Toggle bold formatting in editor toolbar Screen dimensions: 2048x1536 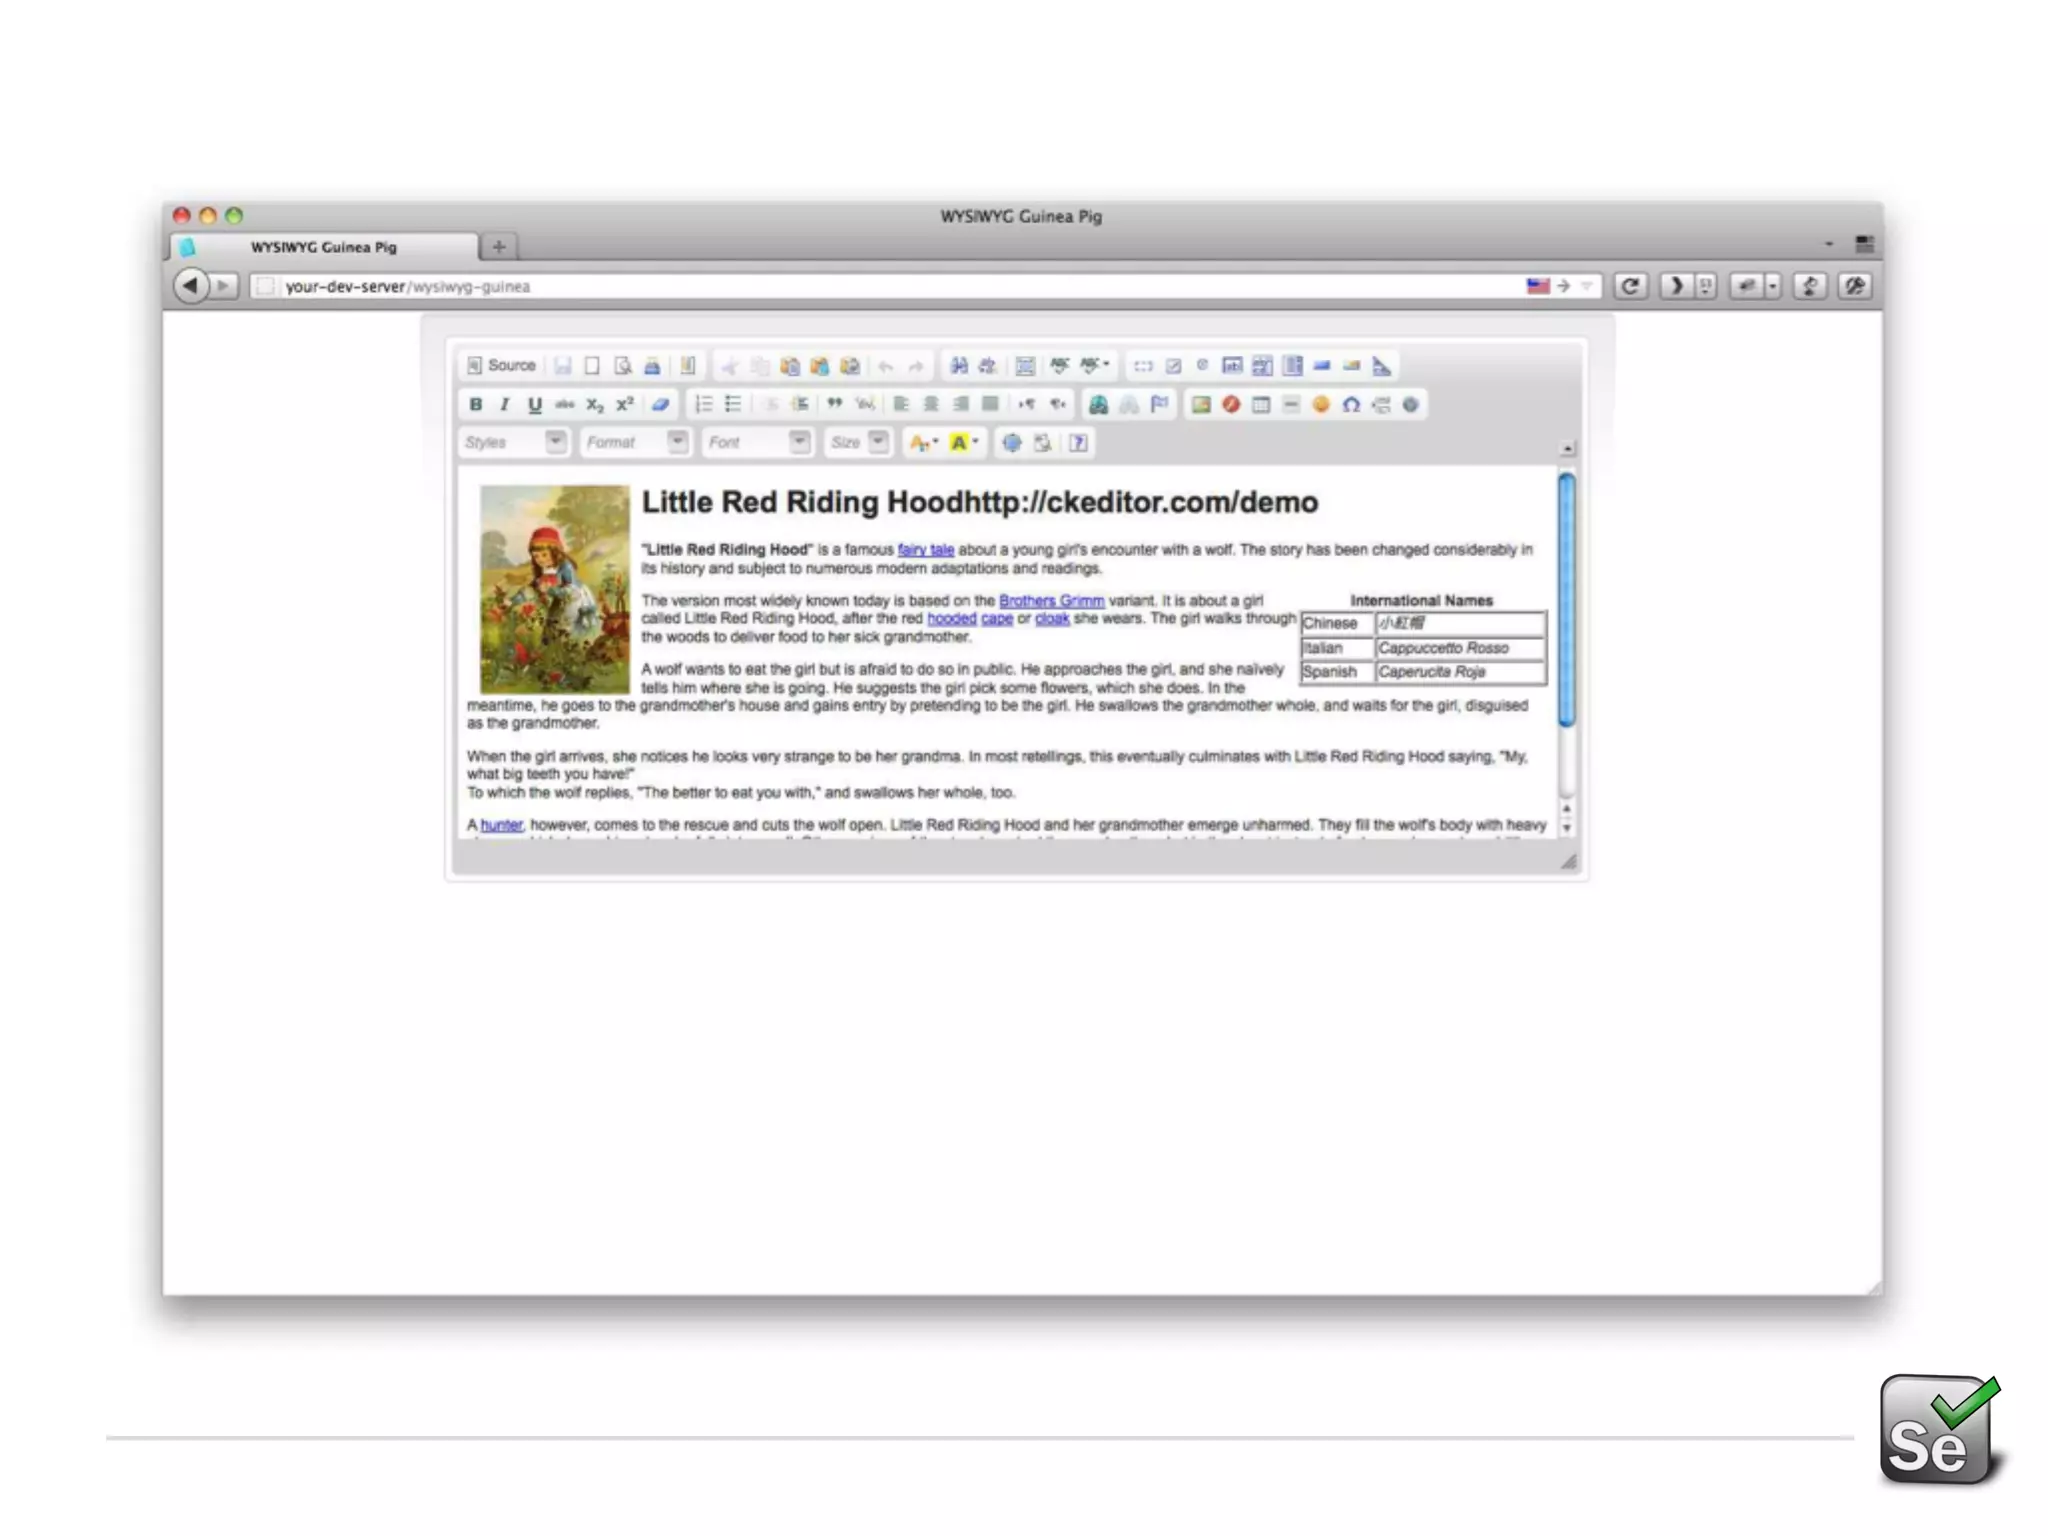[x=476, y=404]
